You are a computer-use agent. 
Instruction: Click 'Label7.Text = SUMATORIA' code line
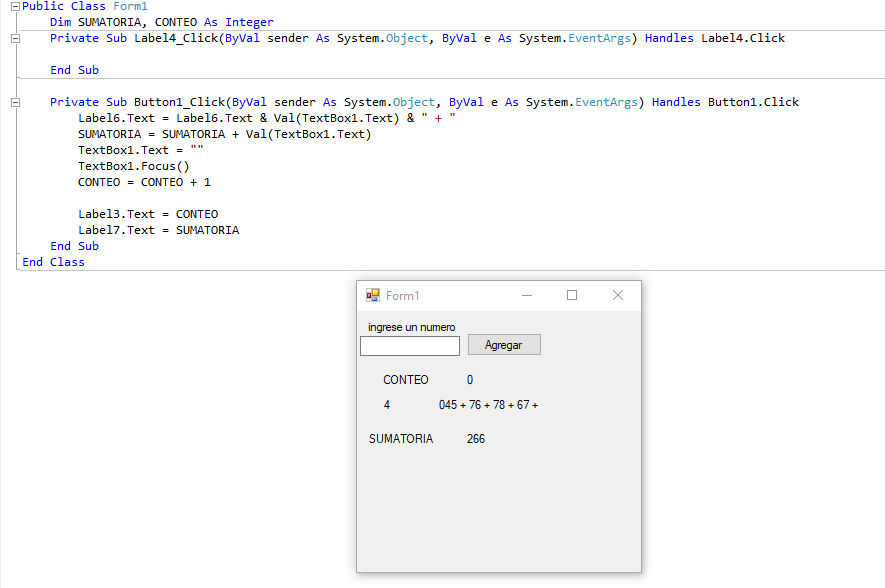pyautogui.click(x=159, y=230)
